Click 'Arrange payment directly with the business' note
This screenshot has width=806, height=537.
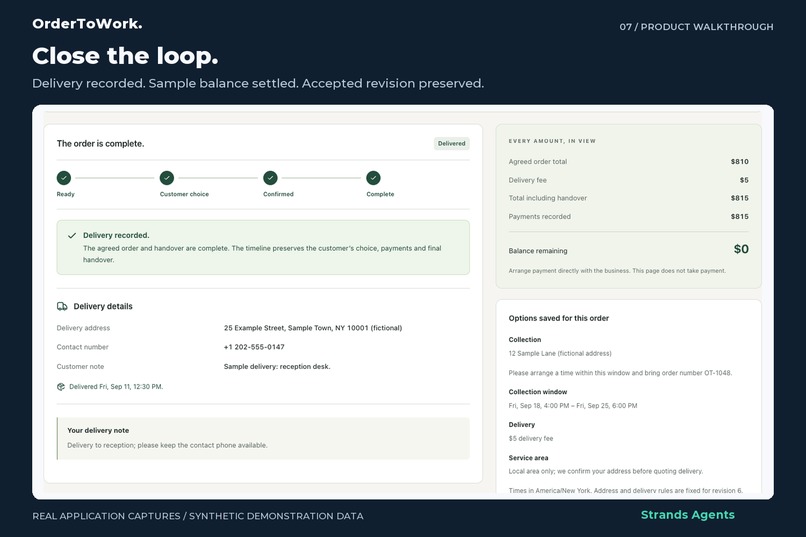point(617,271)
